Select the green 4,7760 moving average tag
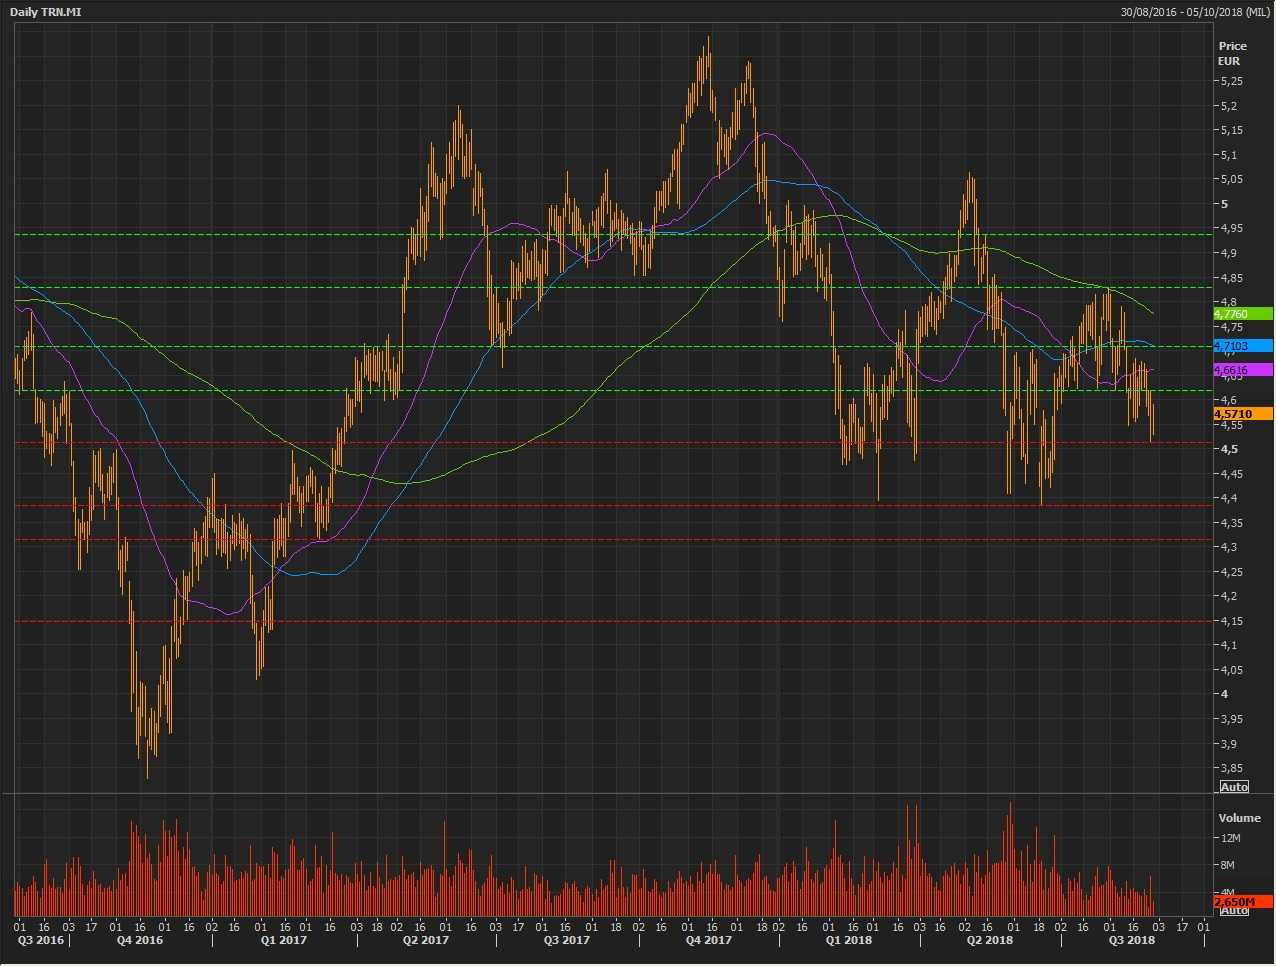The width and height of the screenshot is (1276, 966). pyautogui.click(x=1243, y=314)
